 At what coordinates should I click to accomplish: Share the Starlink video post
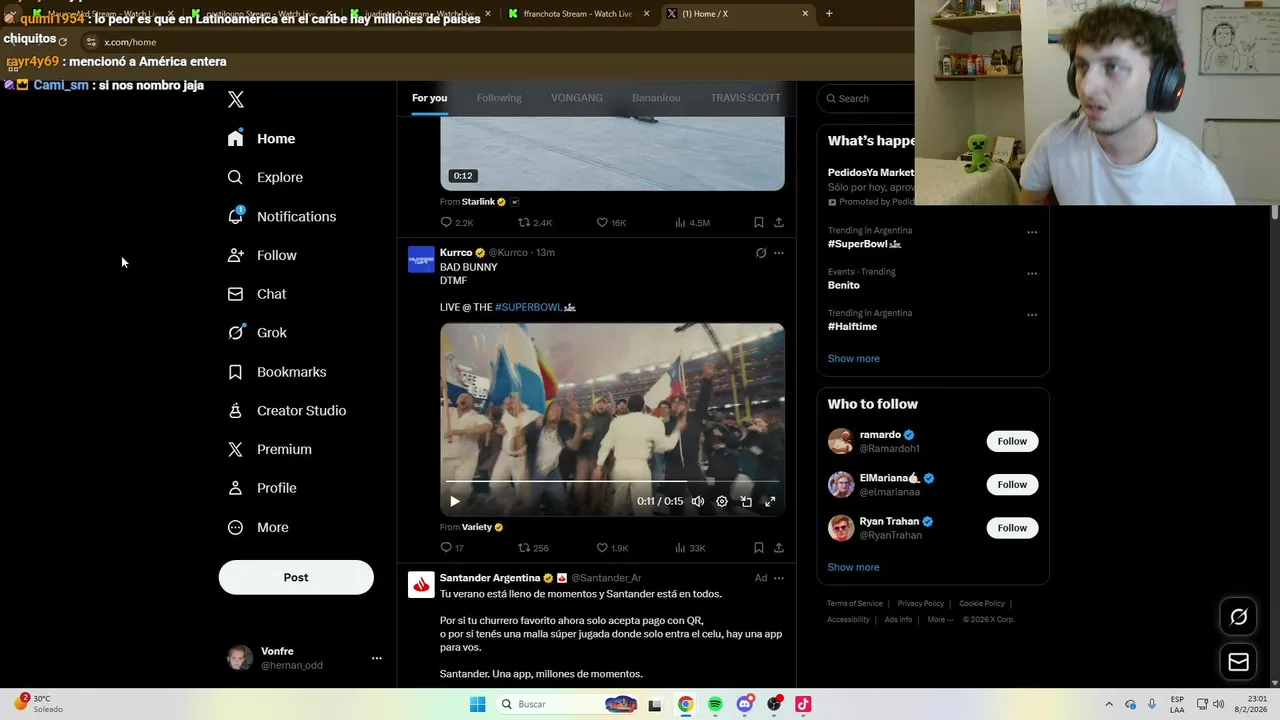[779, 222]
